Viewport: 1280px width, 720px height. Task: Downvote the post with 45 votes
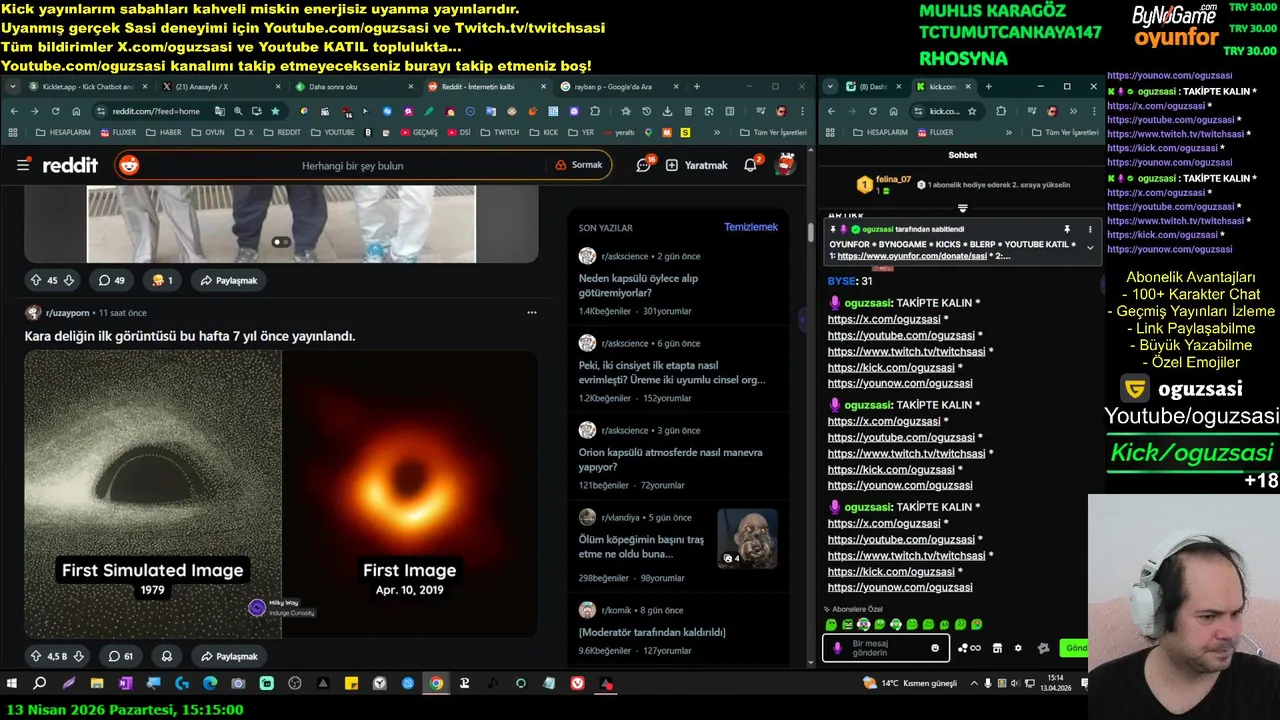pyautogui.click(x=69, y=280)
